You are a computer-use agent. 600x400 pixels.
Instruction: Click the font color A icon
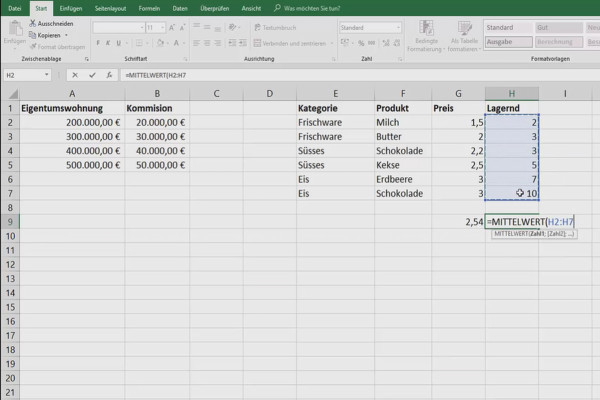[176, 43]
